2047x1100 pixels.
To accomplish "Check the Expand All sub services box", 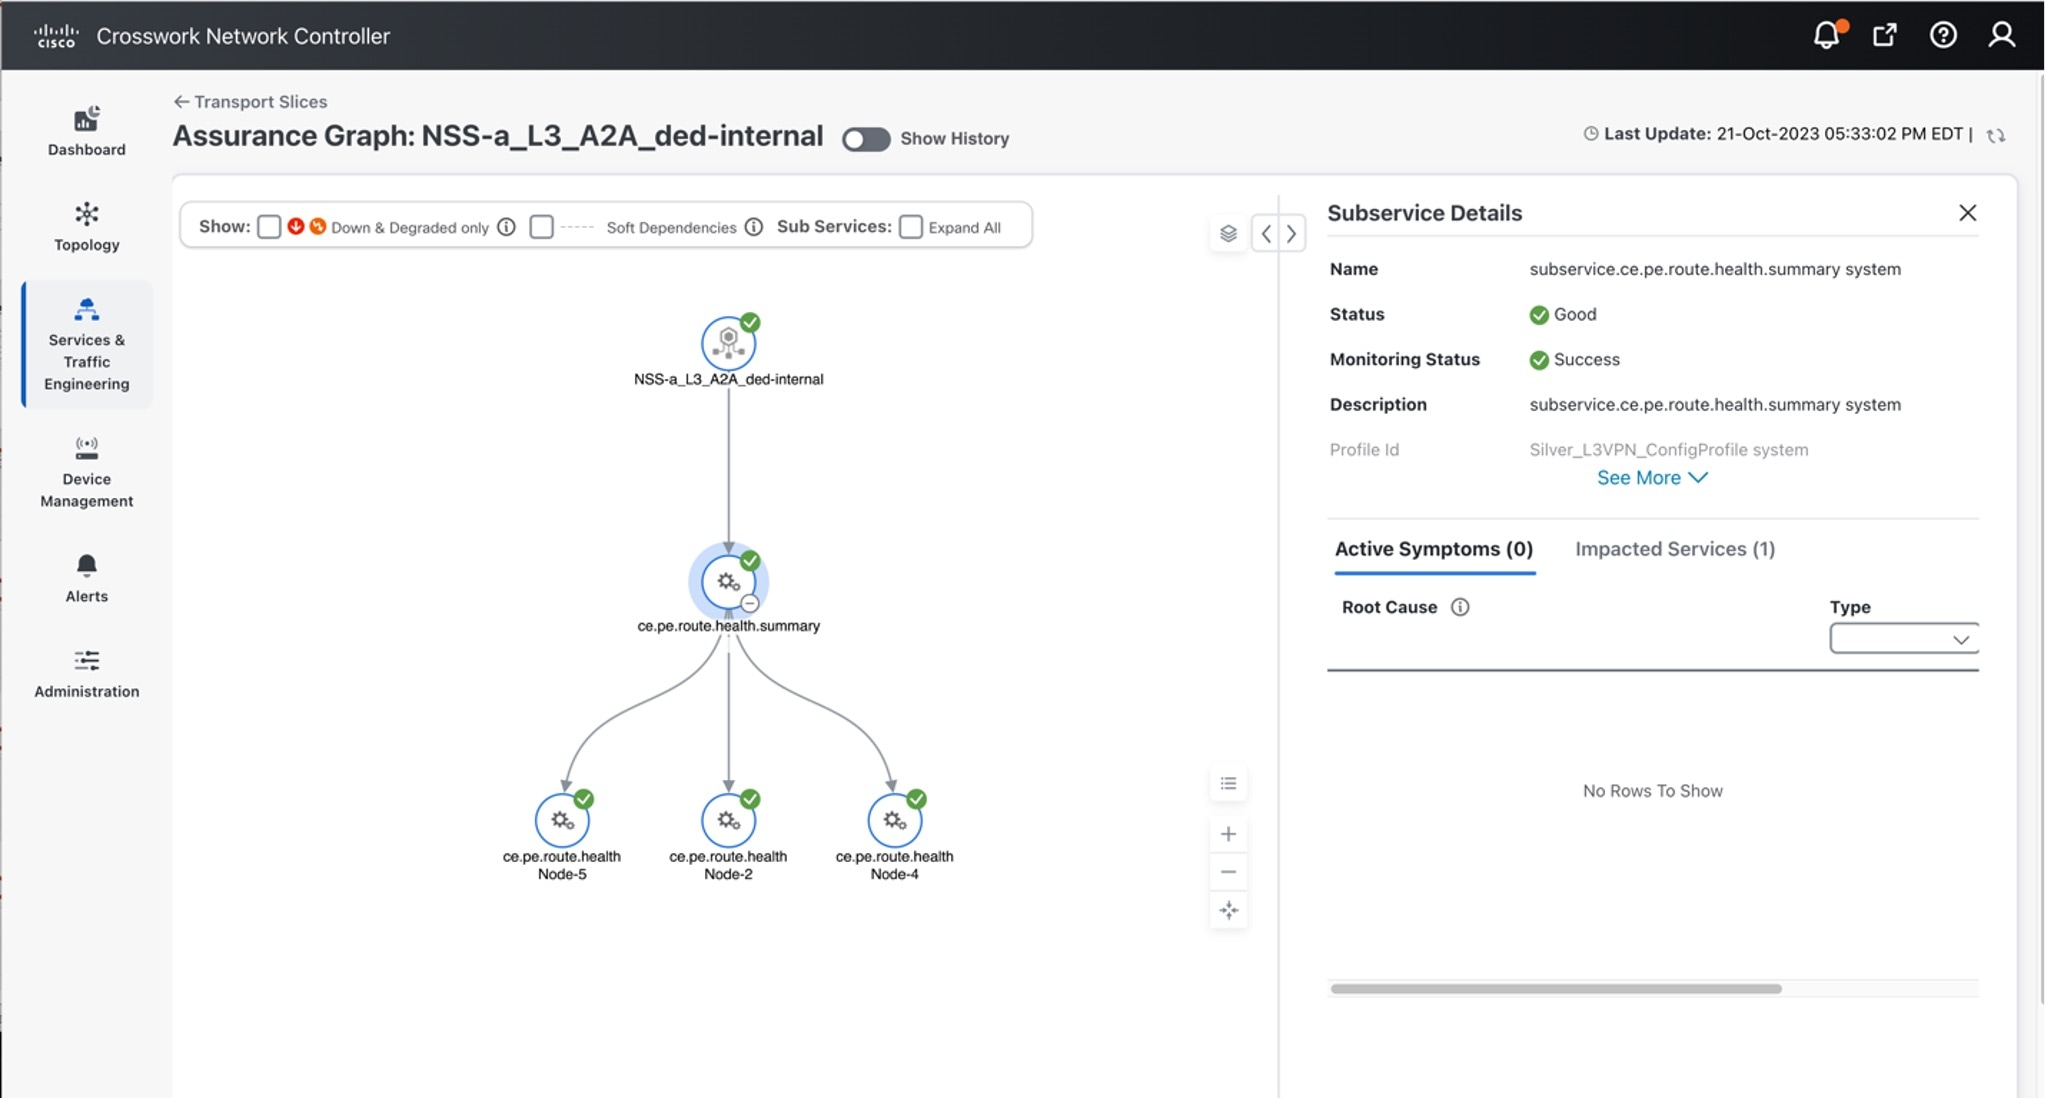I will click(x=910, y=227).
